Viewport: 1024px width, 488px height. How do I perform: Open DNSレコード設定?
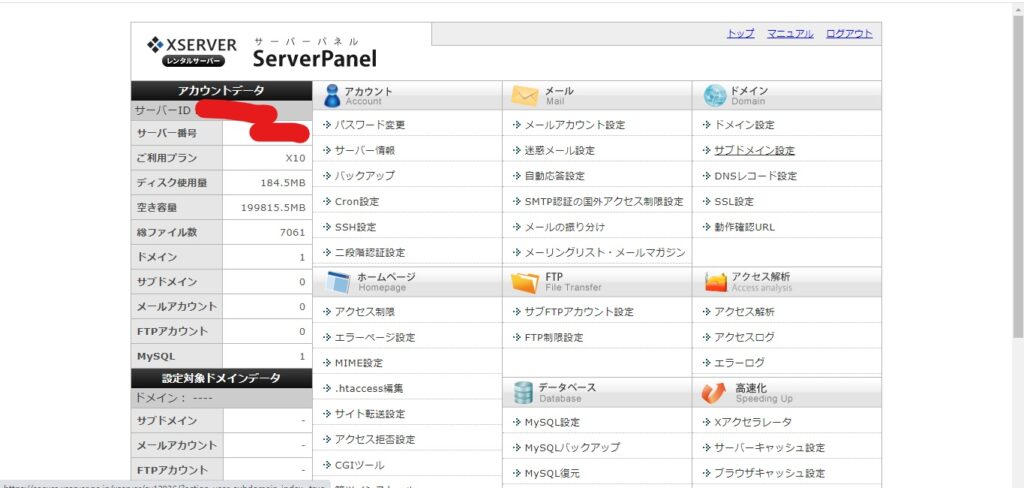tap(756, 176)
